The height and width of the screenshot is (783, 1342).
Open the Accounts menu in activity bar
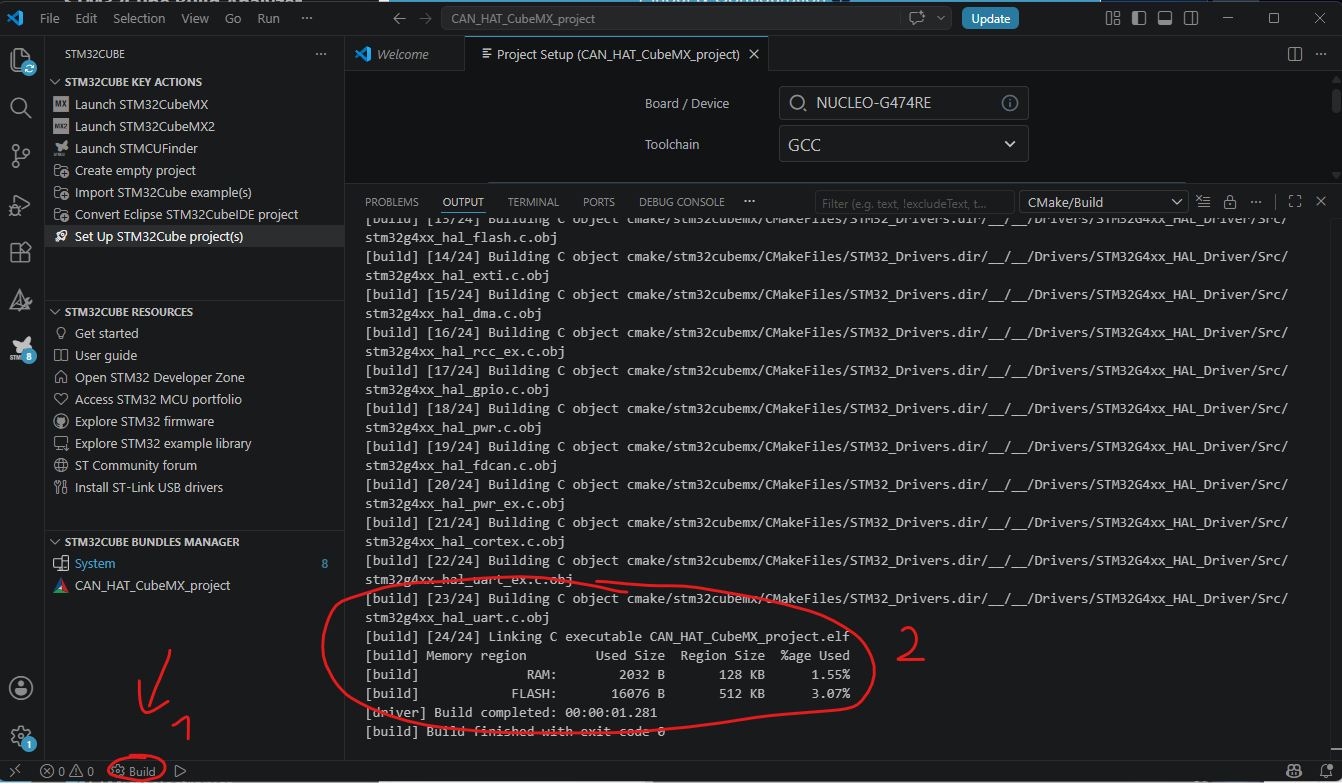21,688
